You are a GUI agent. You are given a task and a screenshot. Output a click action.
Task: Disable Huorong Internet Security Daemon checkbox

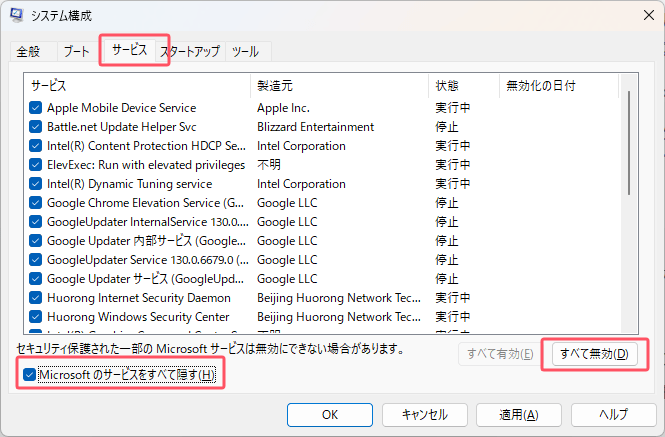(36, 298)
